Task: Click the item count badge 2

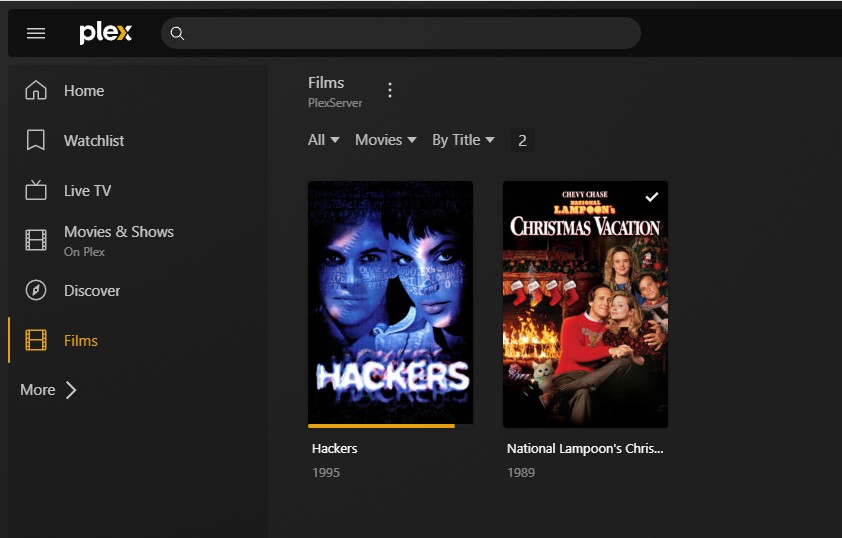Action: pos(522,141)
